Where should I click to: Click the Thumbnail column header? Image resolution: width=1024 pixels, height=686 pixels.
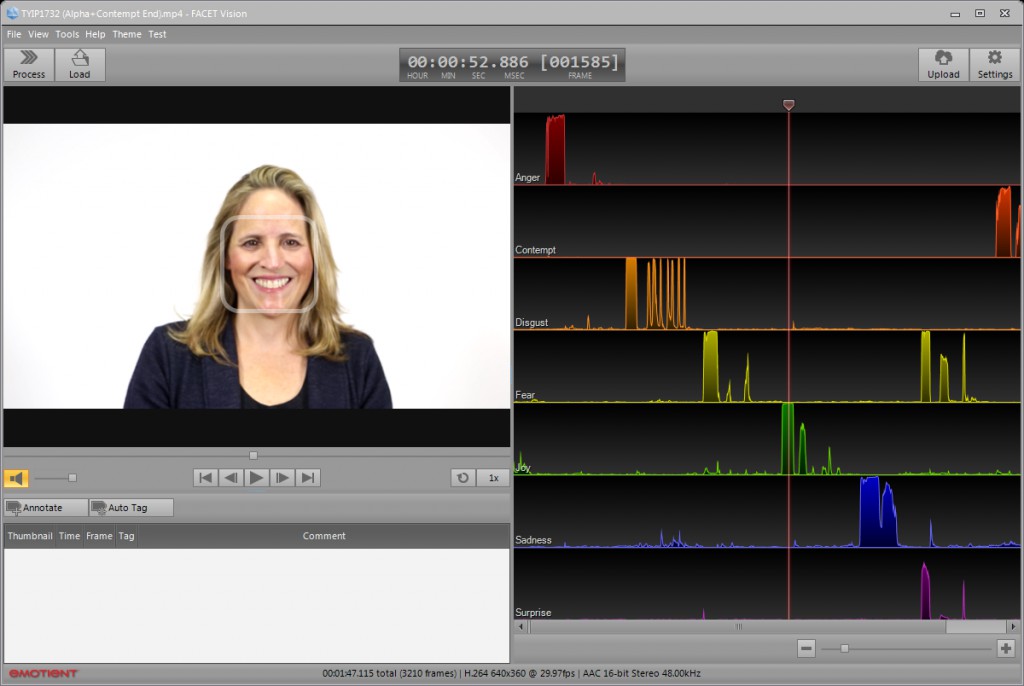(x=30, y=536)
